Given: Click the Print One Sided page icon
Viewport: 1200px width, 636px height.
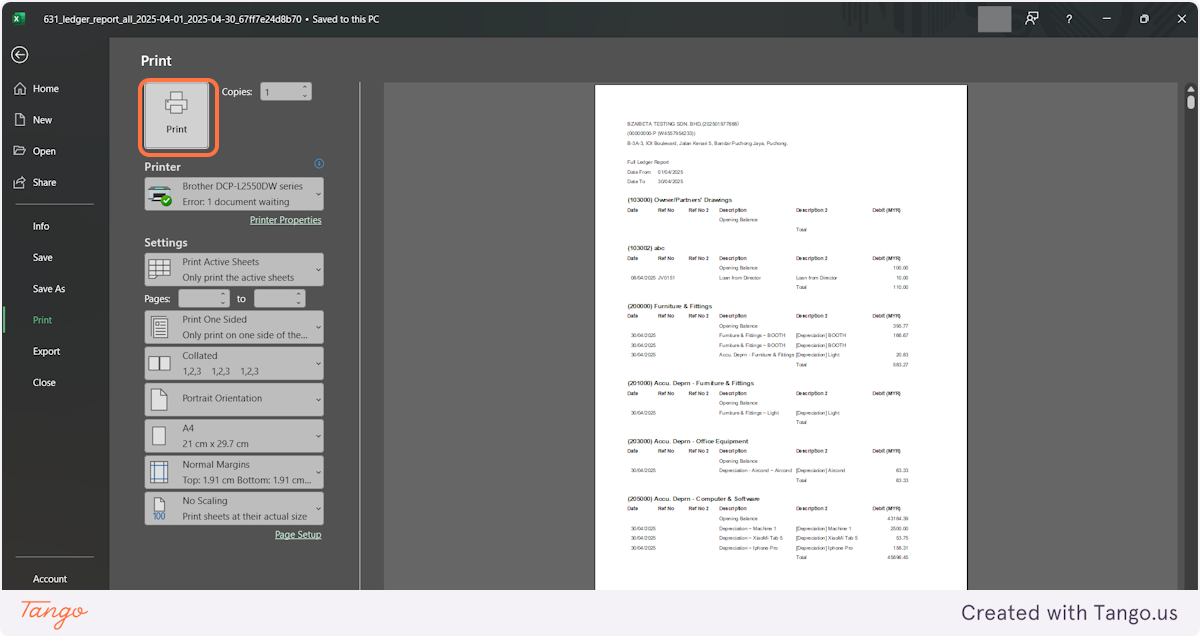Looking at the screenshot, I should [159, 327].
